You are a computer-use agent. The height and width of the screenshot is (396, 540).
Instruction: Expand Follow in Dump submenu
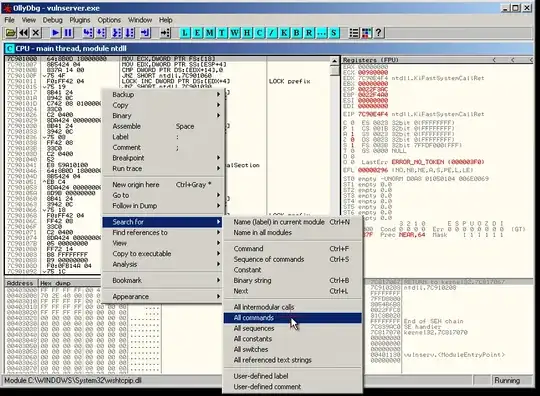point(164,206)
